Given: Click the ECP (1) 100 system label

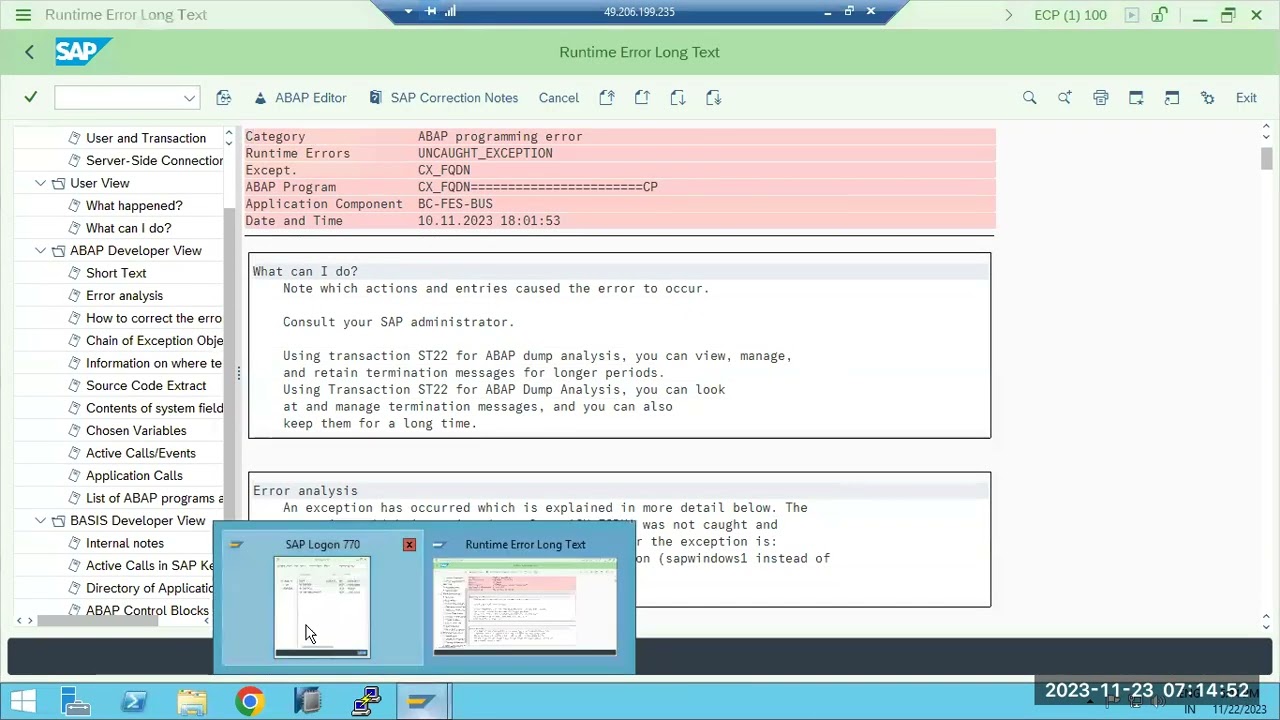Looking at the screenshot, I should 1070,15.
